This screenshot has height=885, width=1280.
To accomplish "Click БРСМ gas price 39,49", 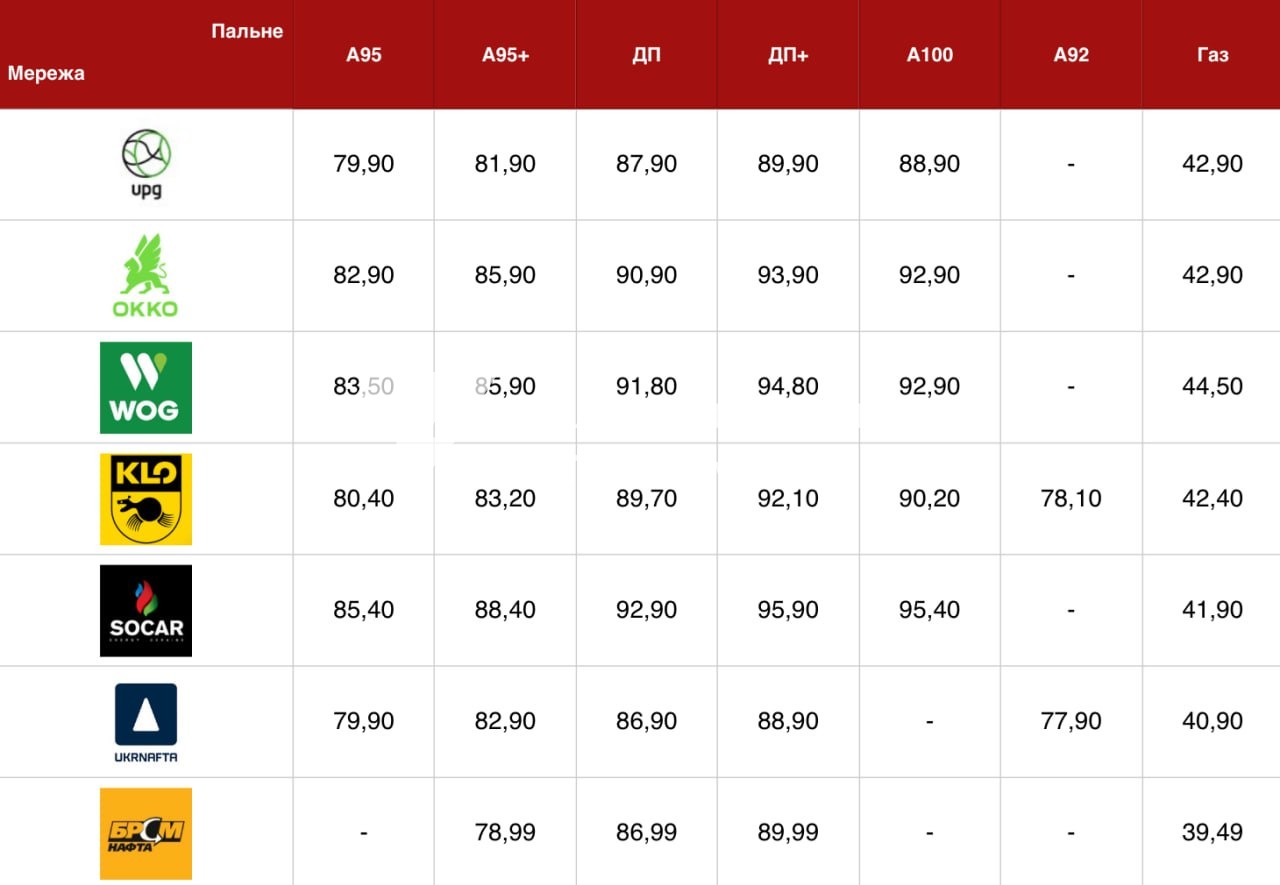I will pos(1212,832).
